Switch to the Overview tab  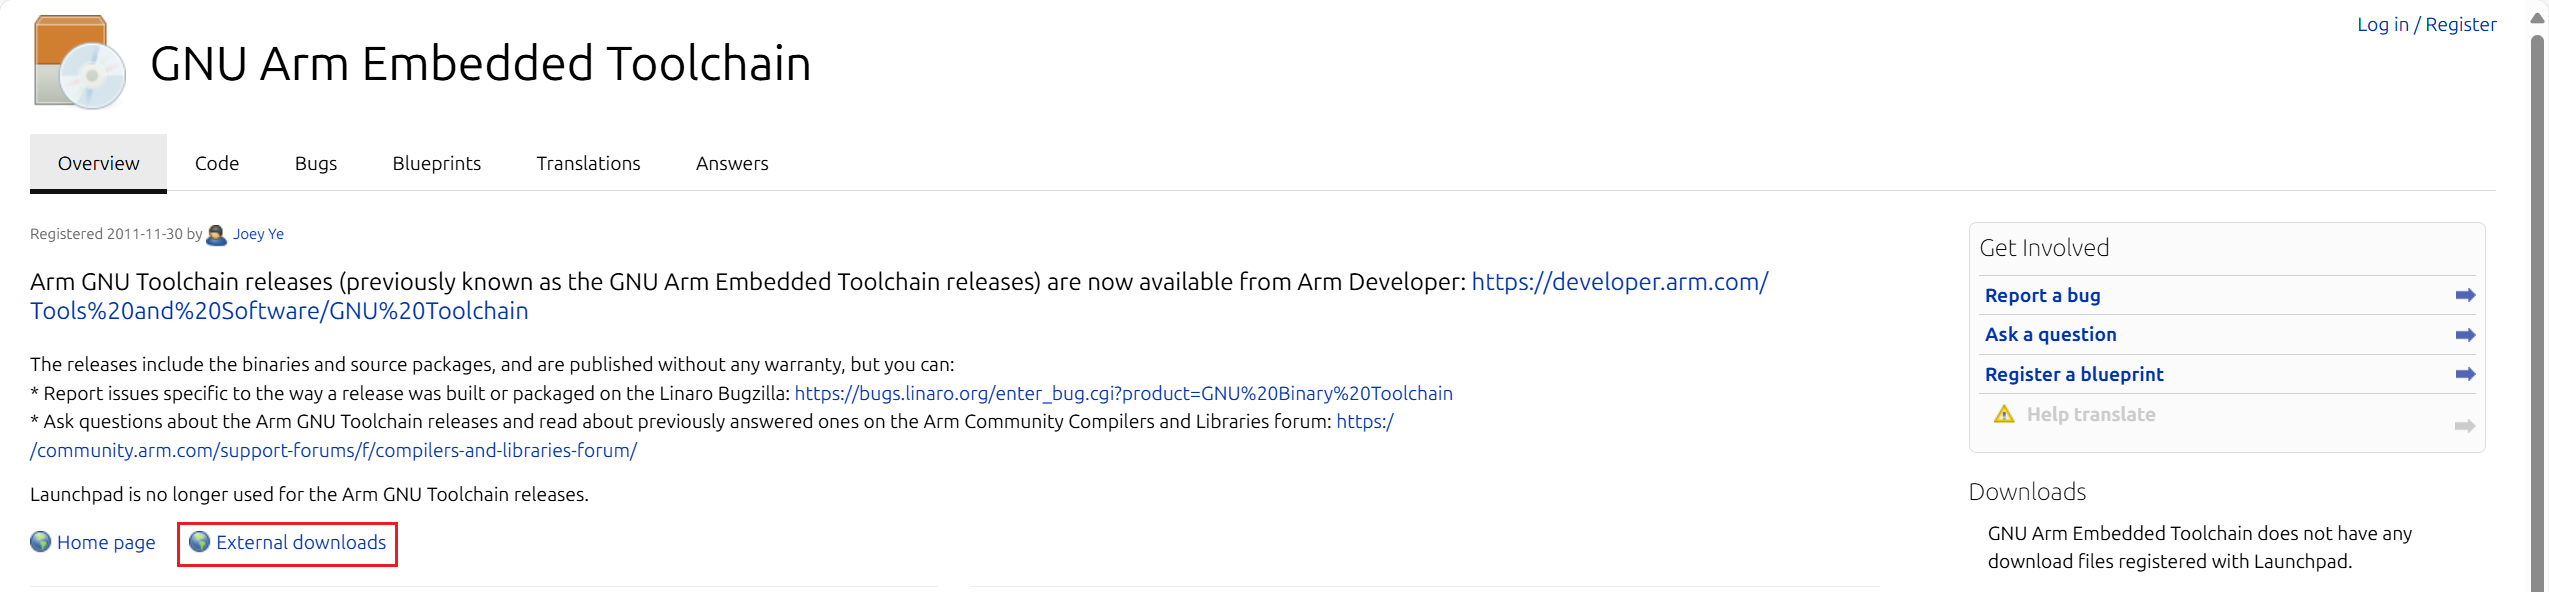tap(98, 163)
